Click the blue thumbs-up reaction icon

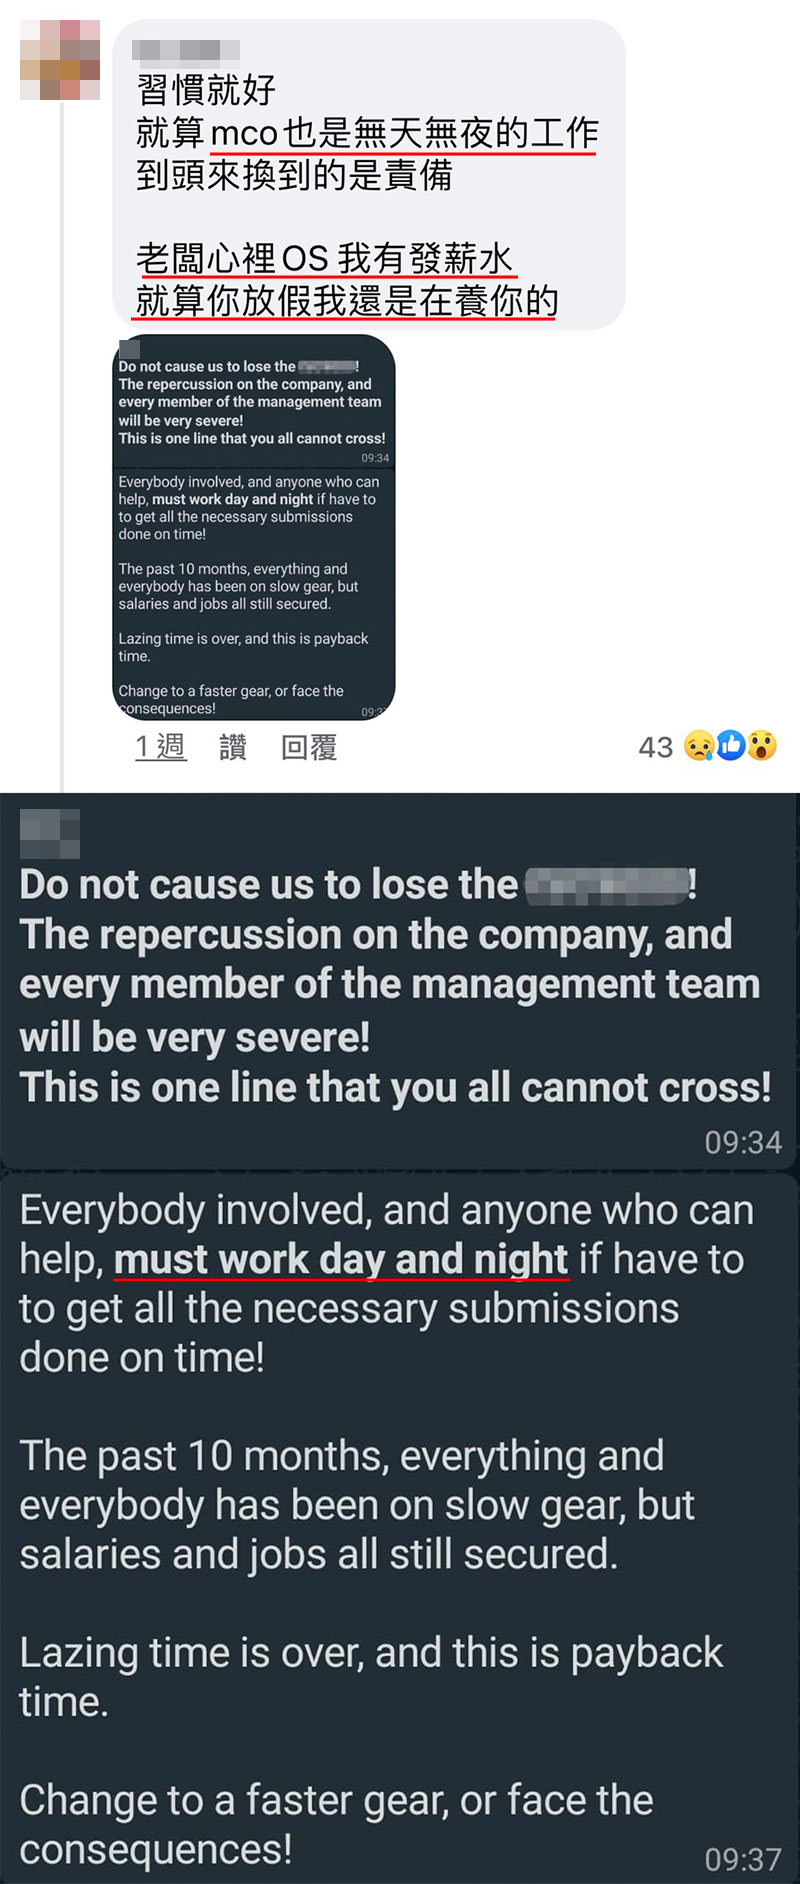731,745
